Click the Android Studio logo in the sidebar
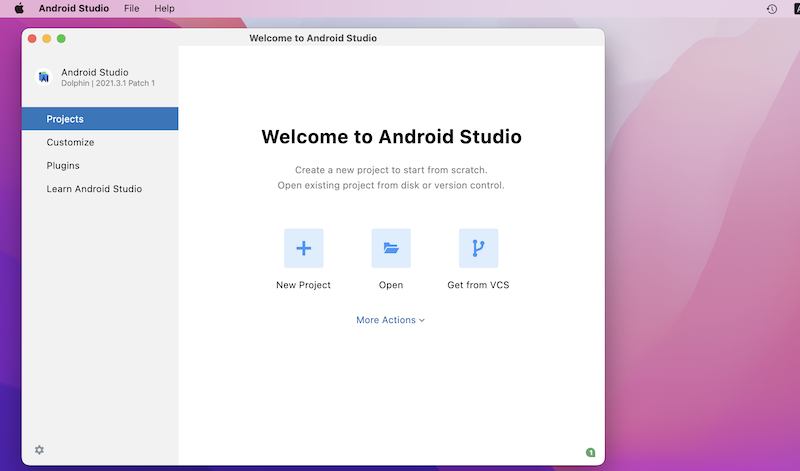 44,77
